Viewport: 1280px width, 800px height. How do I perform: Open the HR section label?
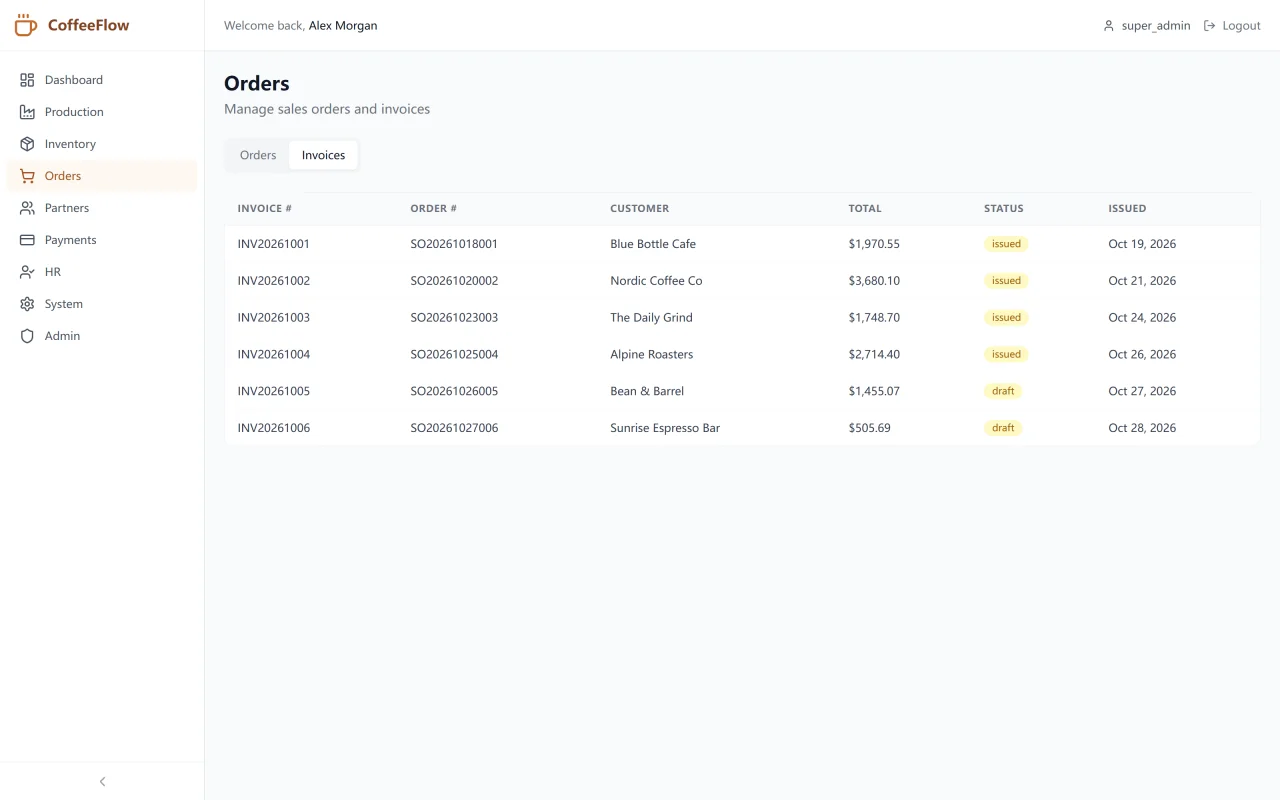[53, 272]
